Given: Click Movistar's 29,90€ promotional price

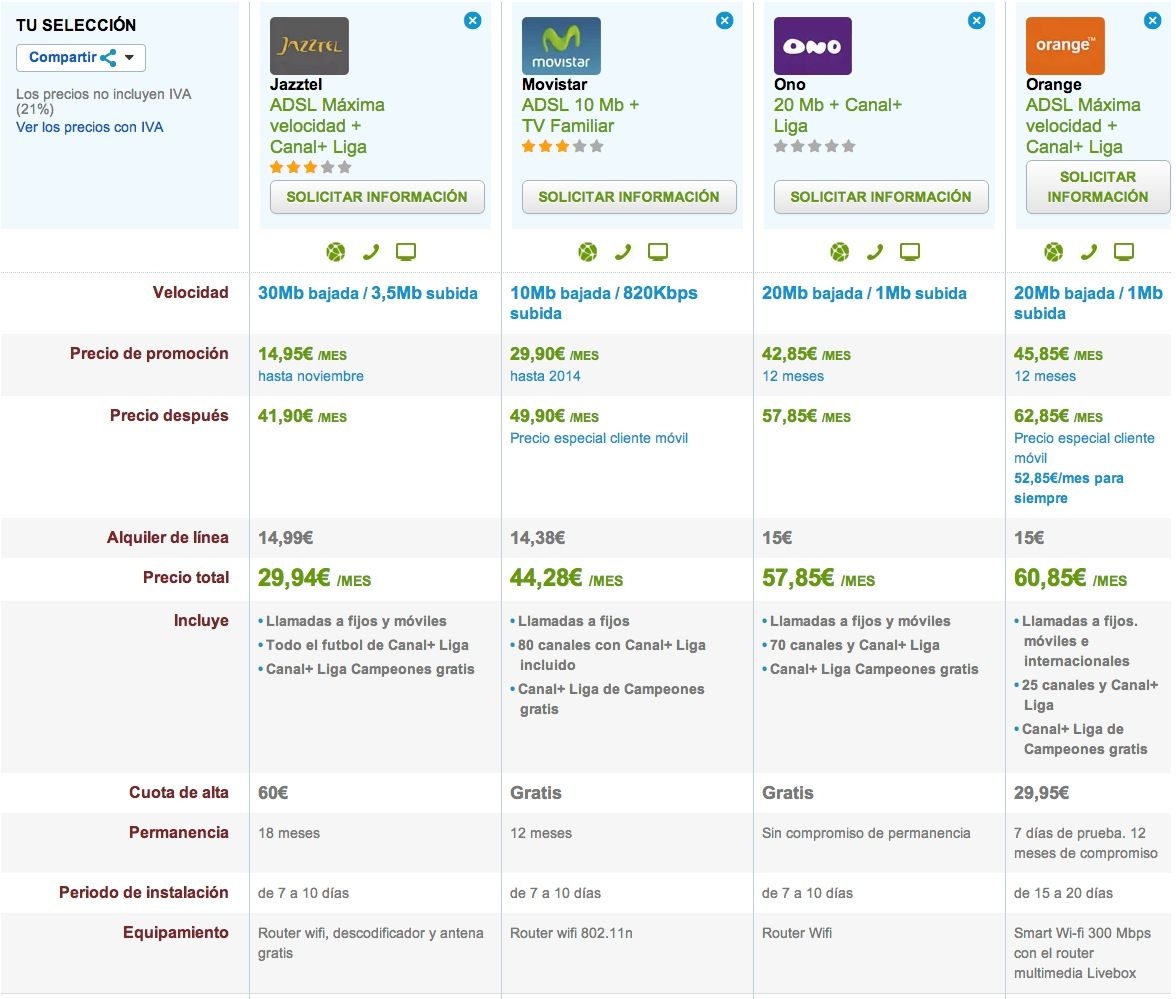Looking at the screenshot, I should pos(554,354).
